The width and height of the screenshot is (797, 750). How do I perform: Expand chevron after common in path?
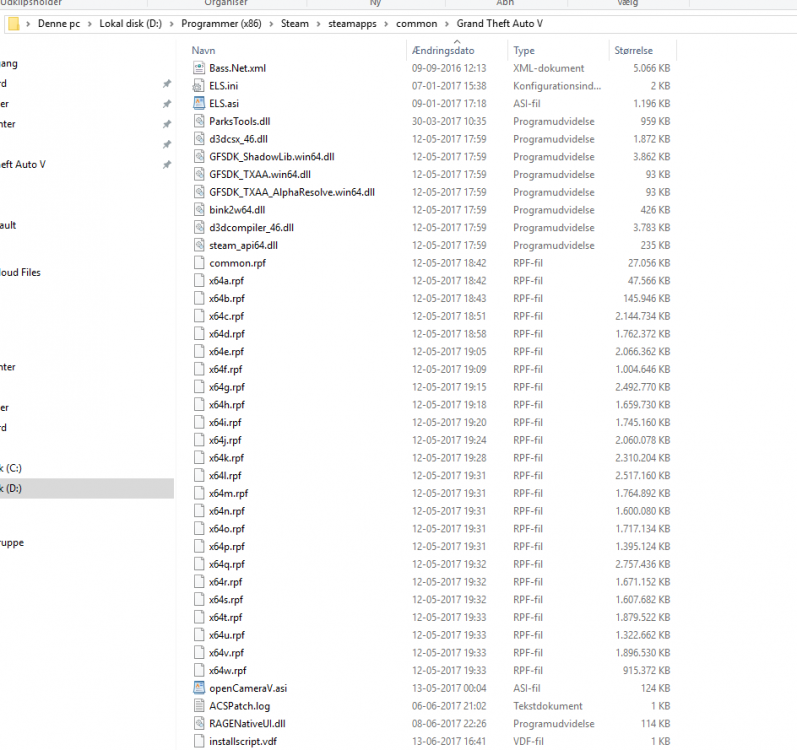[x=447, y=24]
